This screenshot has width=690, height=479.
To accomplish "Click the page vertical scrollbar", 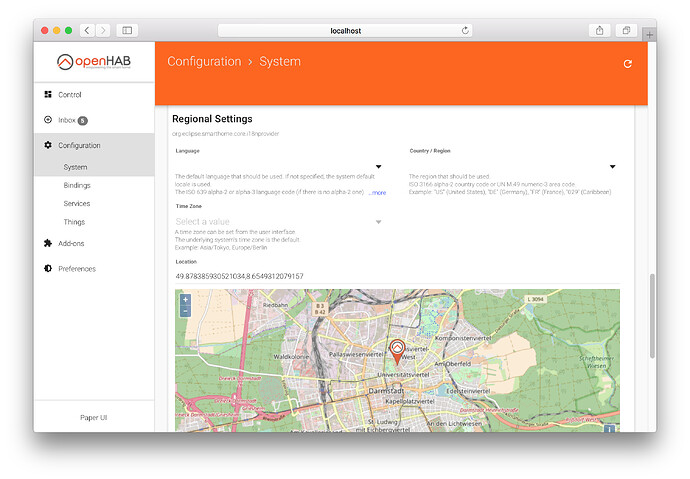I will pos(652,316).
